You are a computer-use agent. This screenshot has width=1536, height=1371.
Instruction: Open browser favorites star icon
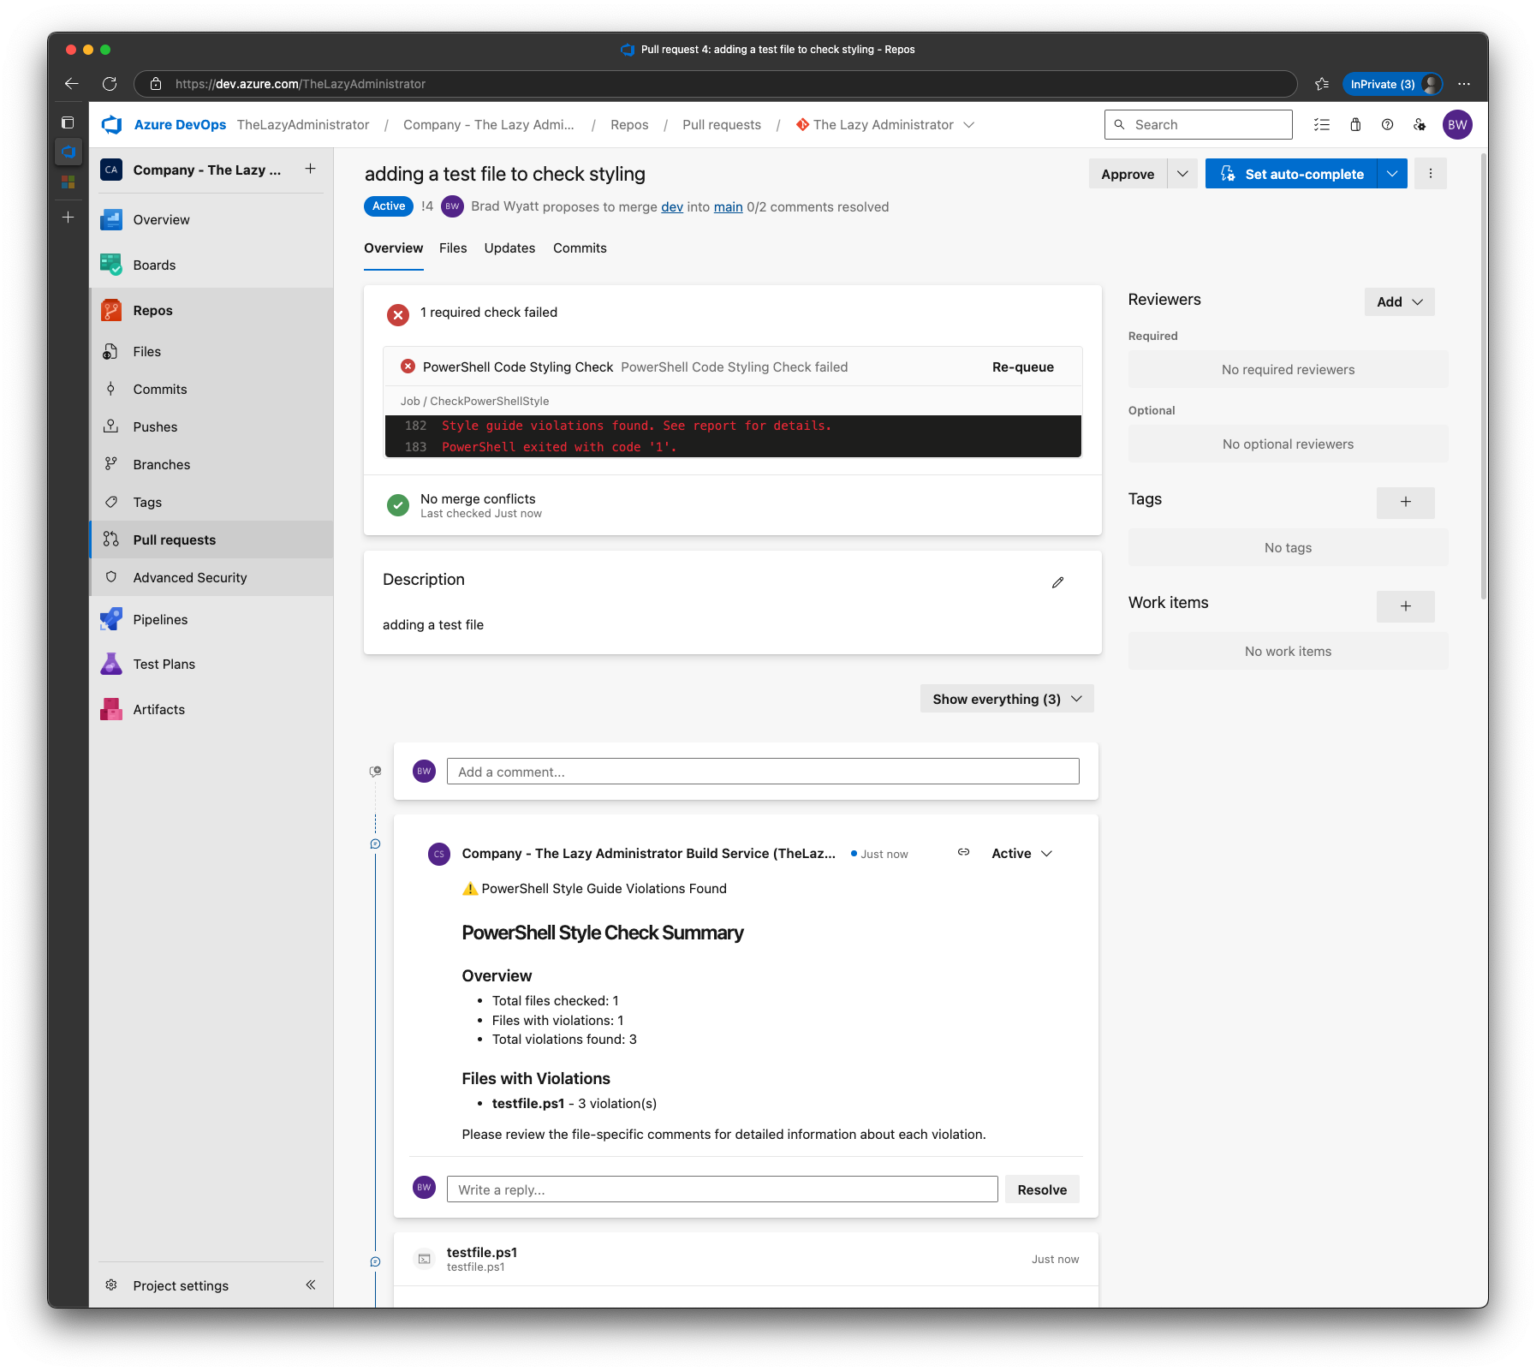(x=1322, y=85)
